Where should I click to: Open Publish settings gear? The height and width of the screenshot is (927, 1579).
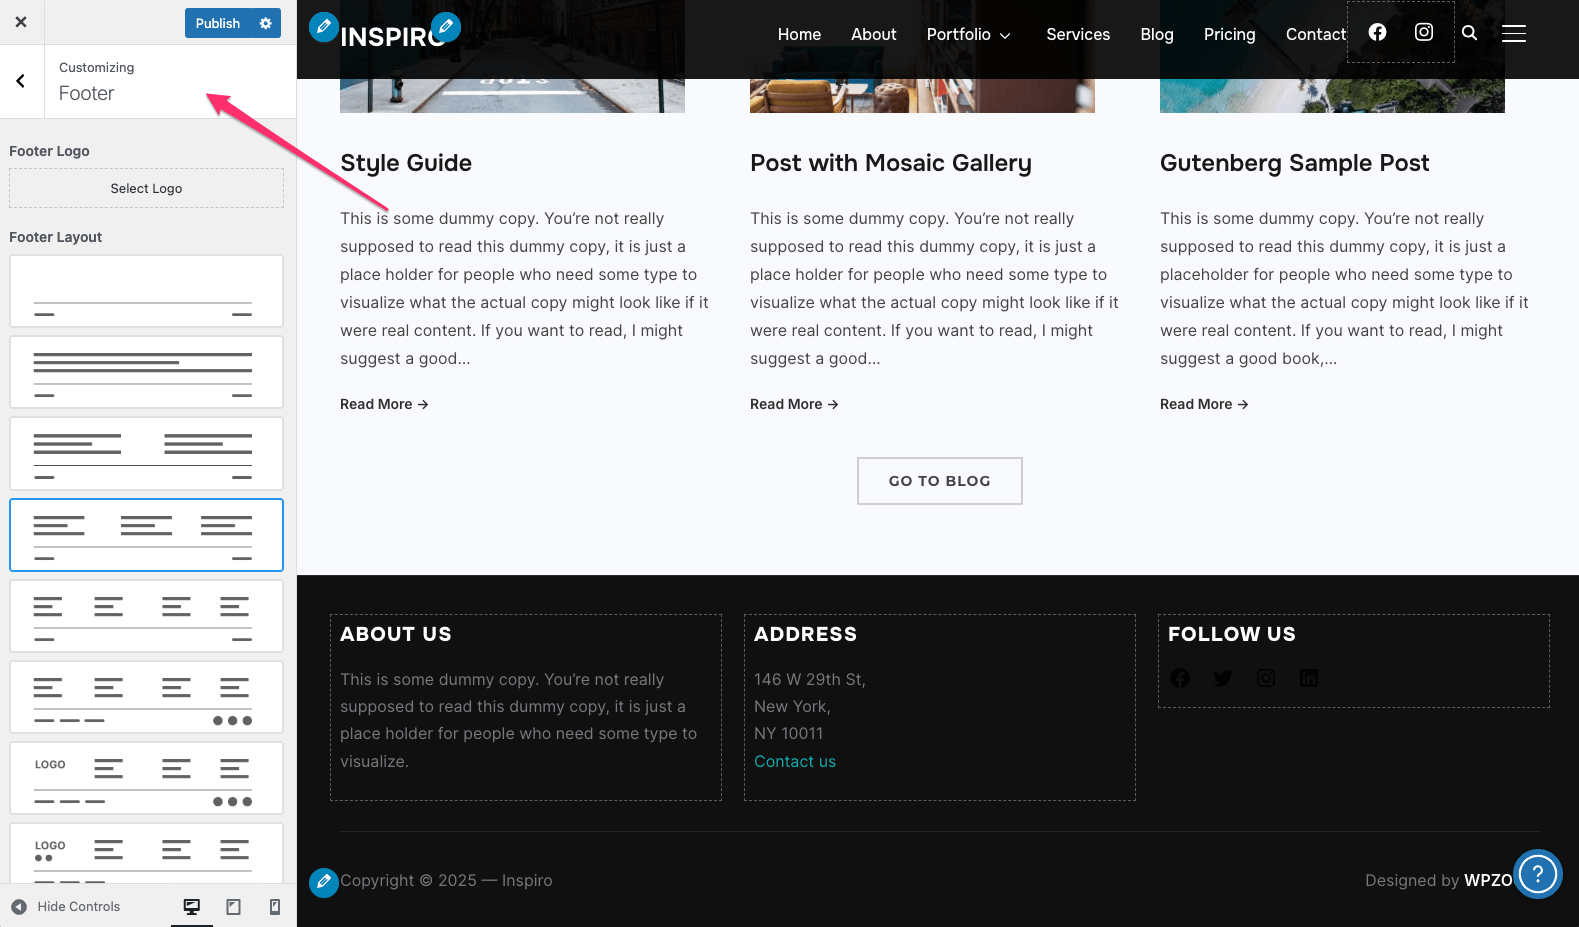[266, 23]
